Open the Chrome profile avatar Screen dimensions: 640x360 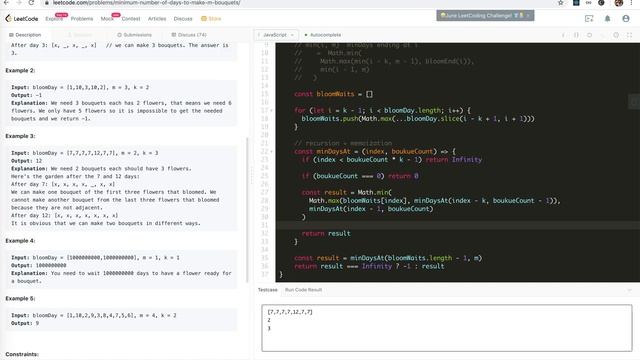click(x=619, y=2)
